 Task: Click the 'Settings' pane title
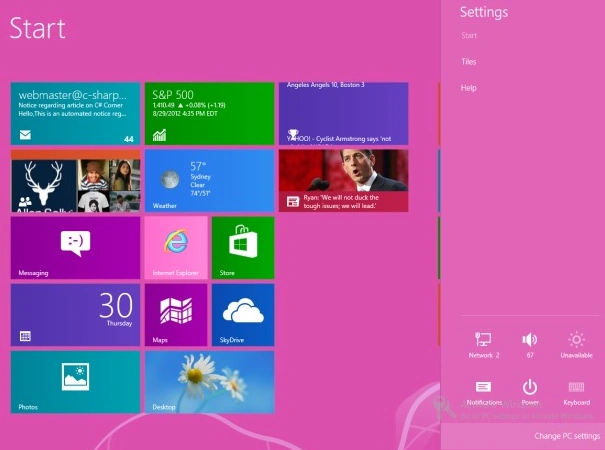click(484, 12)
